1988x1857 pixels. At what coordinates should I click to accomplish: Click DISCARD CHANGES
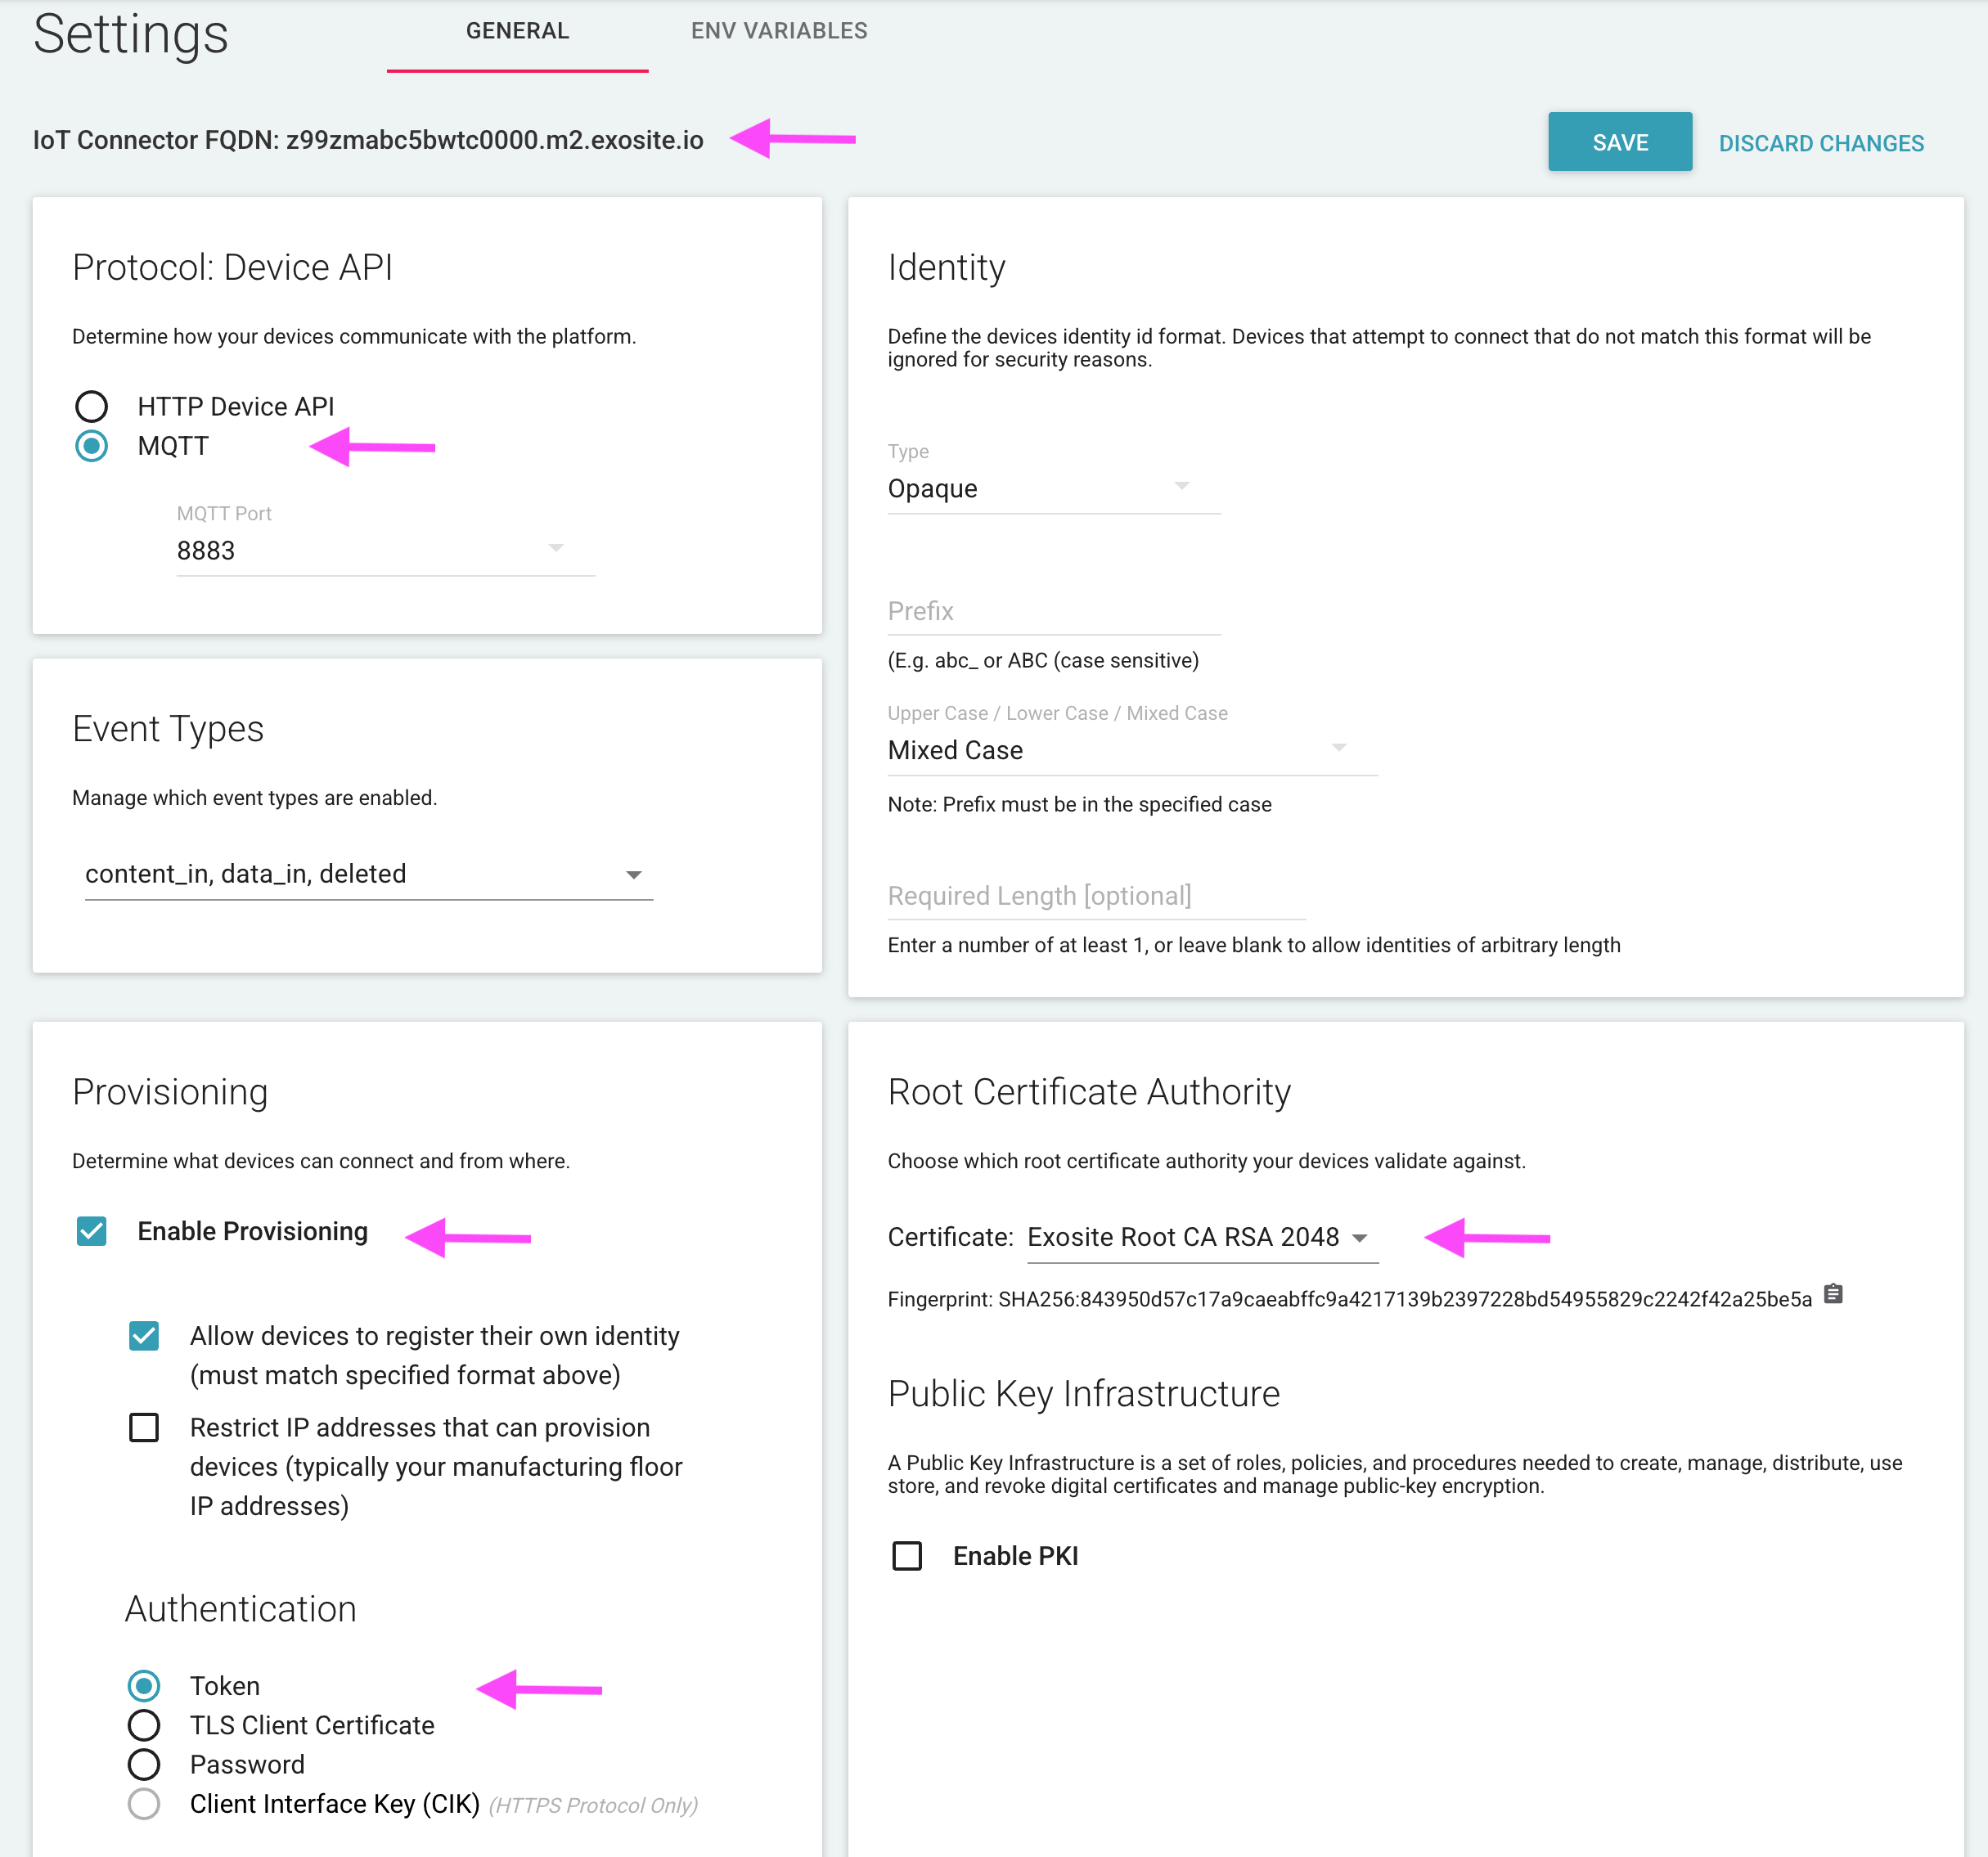coord(1820,143)
